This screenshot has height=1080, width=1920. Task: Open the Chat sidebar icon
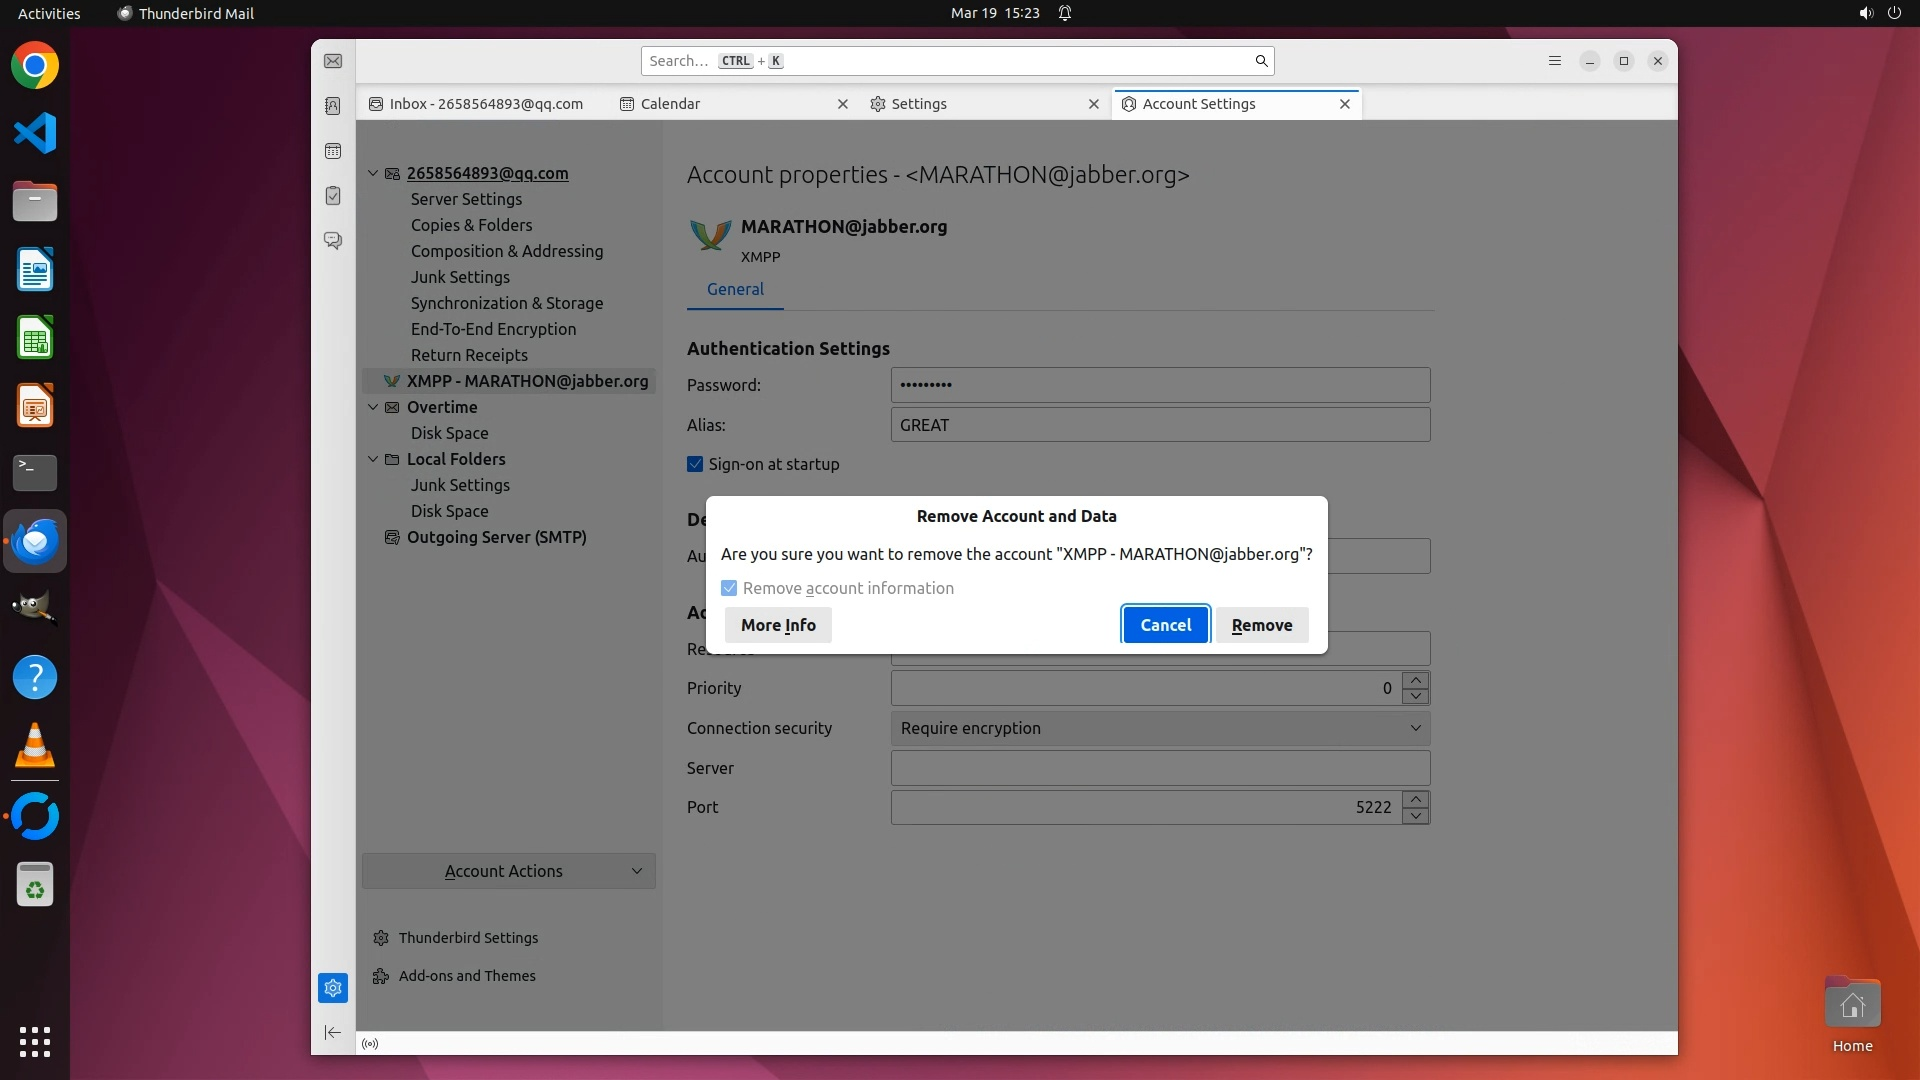[x=333, y=241]
